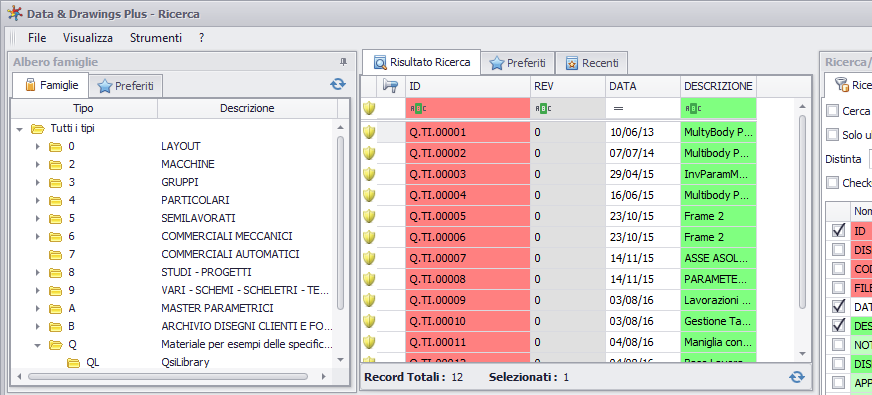Refresh the search results list

[x=797, y=377]
